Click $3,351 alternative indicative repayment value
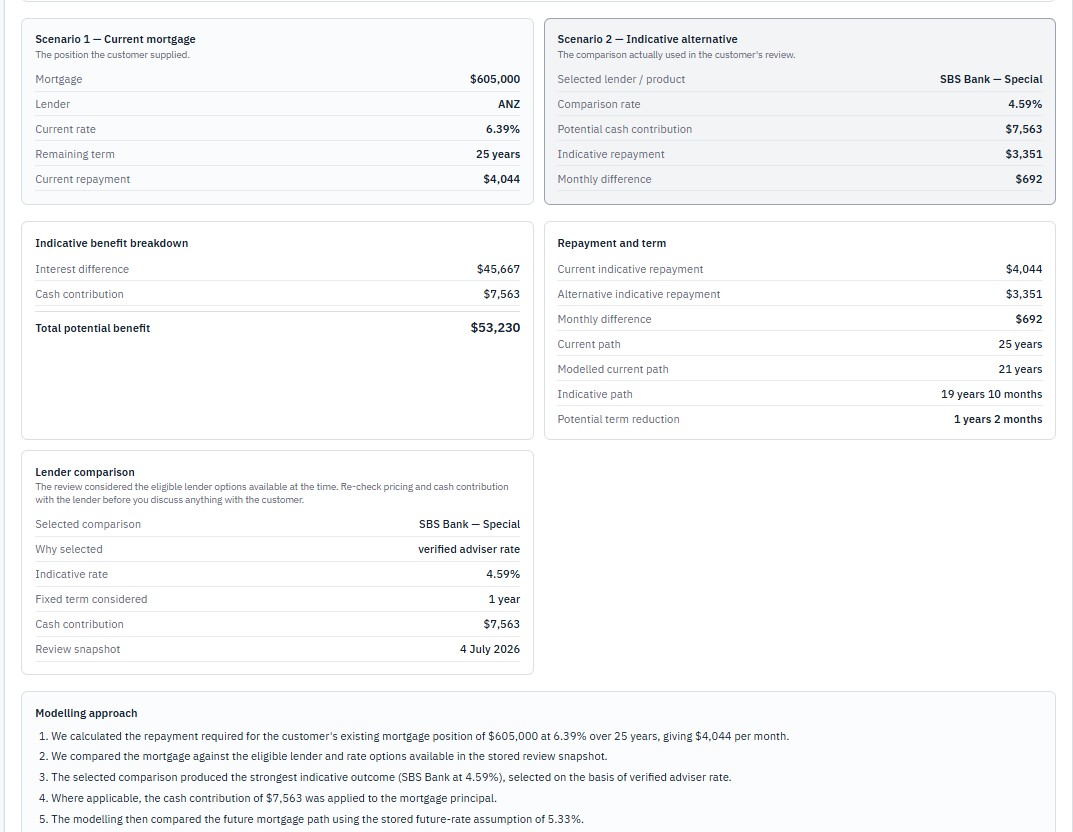 (x=1024, y=294)
